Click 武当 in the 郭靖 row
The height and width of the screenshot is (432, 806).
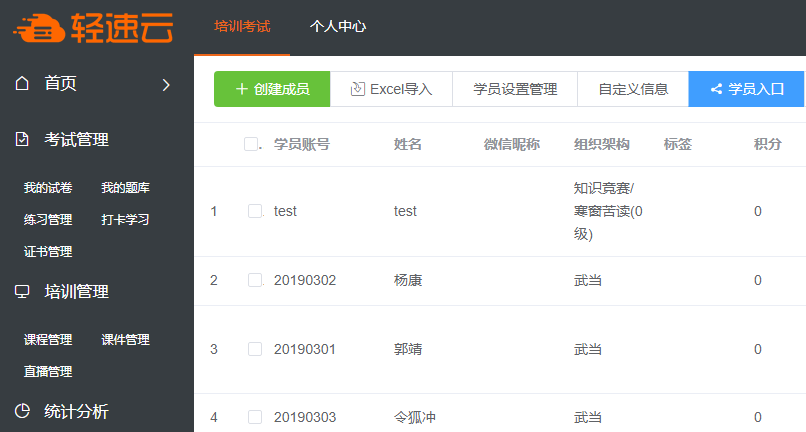pos(588,349)
